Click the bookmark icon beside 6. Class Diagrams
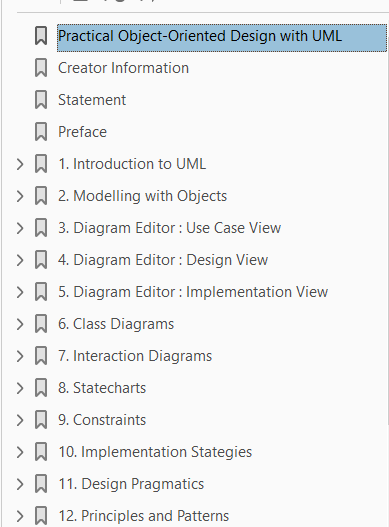 pyautogui.click(x=41, y=324)
